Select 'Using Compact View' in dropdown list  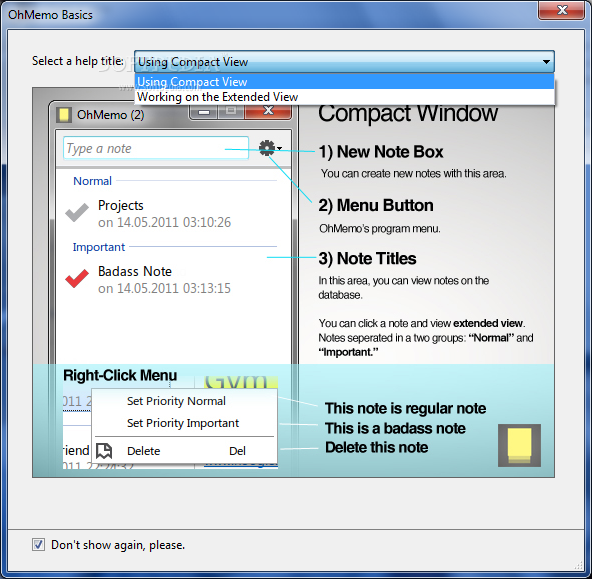point(344,82)
